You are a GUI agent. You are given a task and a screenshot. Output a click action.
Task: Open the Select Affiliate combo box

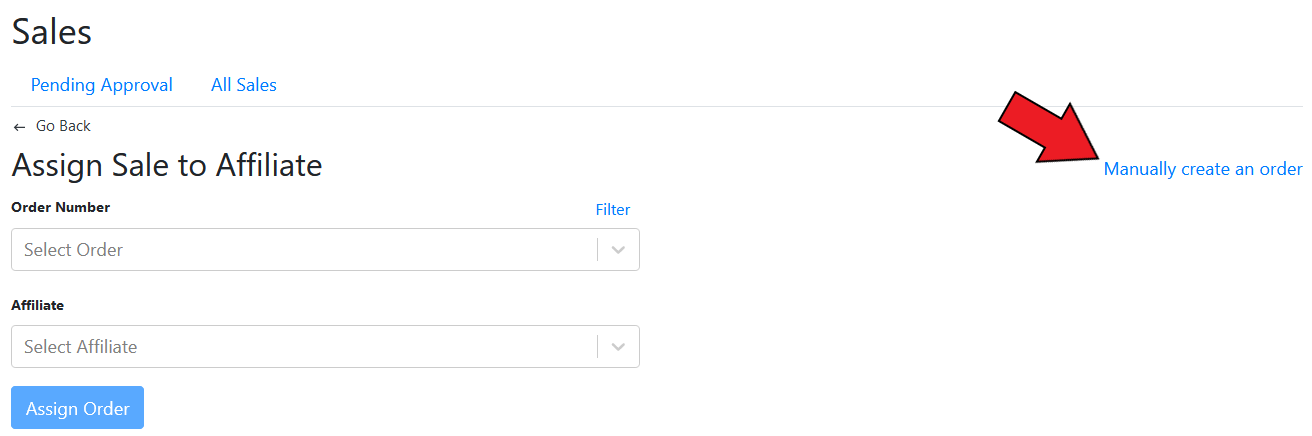(x=300, y=347)
